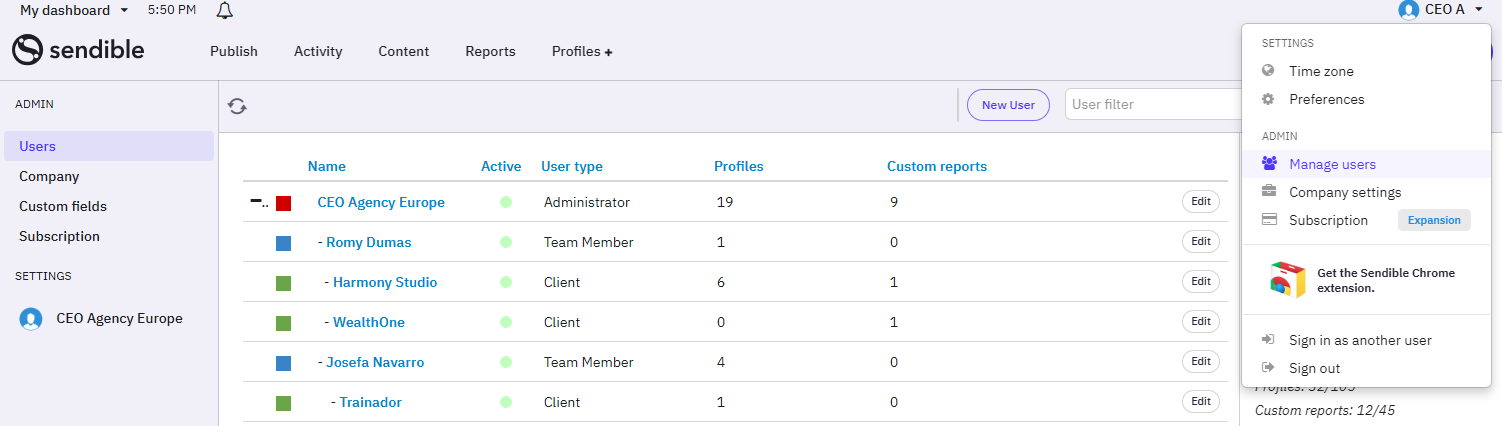1502x426 pixels.
Task: Click the Chrome extension icon
Action: (1287, 280)
